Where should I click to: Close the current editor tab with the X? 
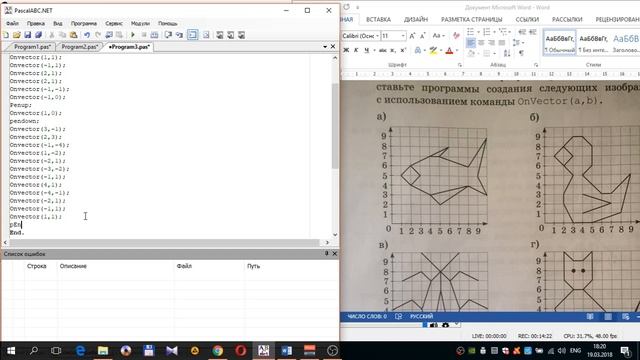pyautogui.click(x=333, y=47)
